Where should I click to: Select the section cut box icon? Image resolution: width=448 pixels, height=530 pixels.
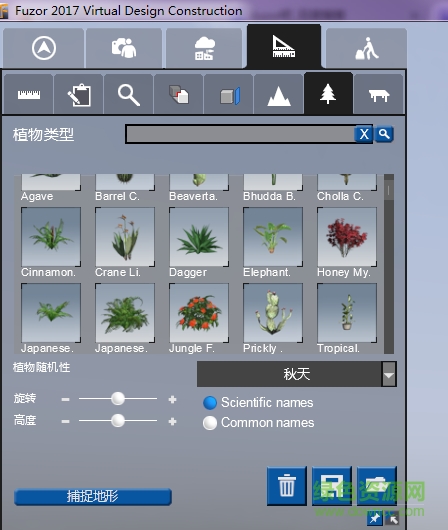pyautogui.click(x=229, y=94)
